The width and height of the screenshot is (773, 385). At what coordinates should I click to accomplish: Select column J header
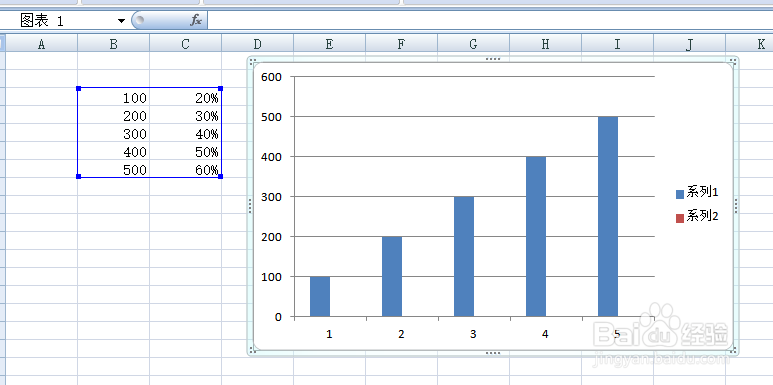(689, 44)
